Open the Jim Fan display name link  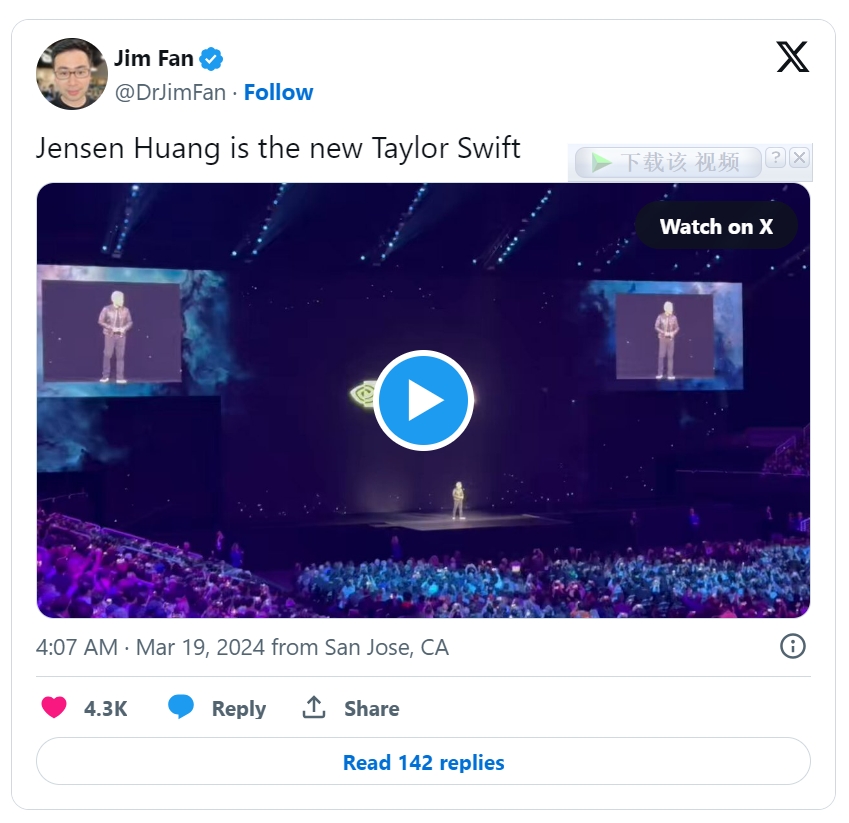point(153,59)
